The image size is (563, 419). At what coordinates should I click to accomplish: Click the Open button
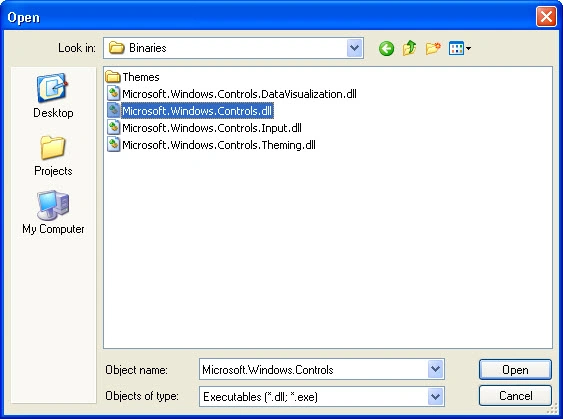(x=515, y=369)
